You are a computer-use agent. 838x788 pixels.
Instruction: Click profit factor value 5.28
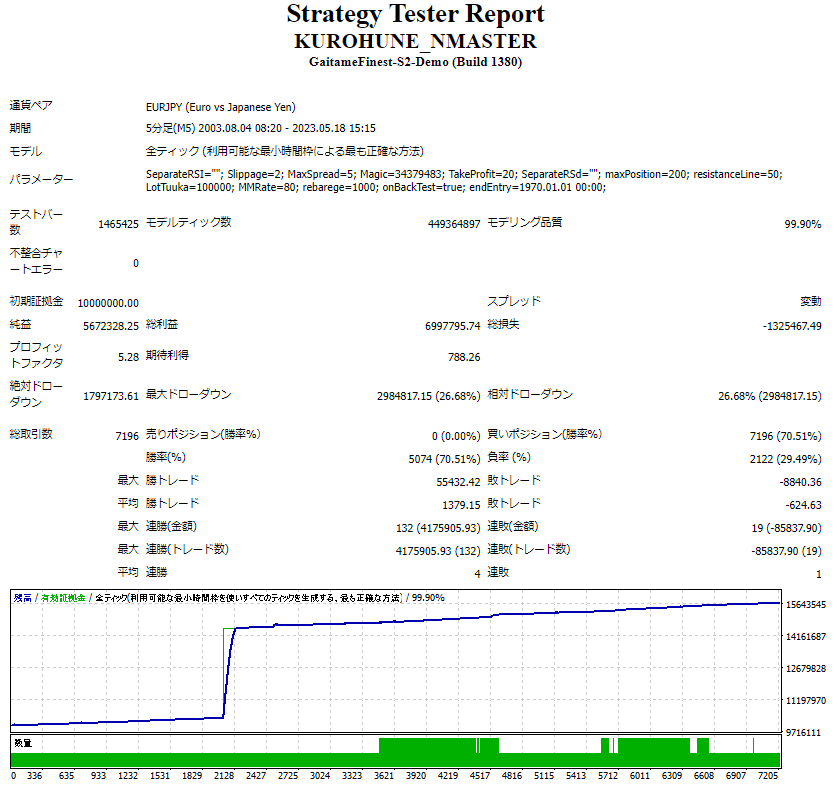pyautogui.click(x=128, y=357)
